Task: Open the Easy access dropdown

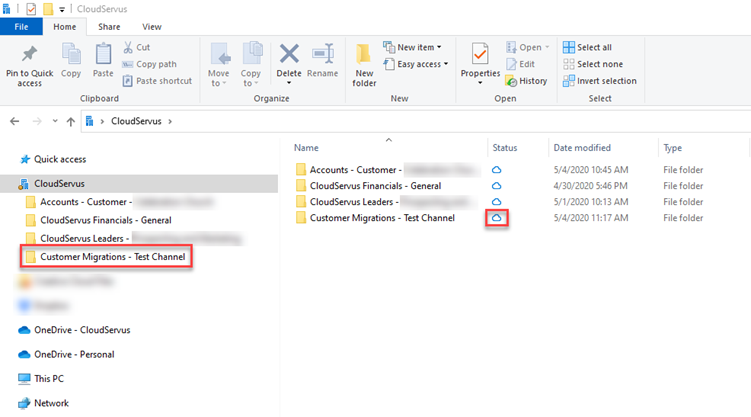Action: click(x=416, y=64)
